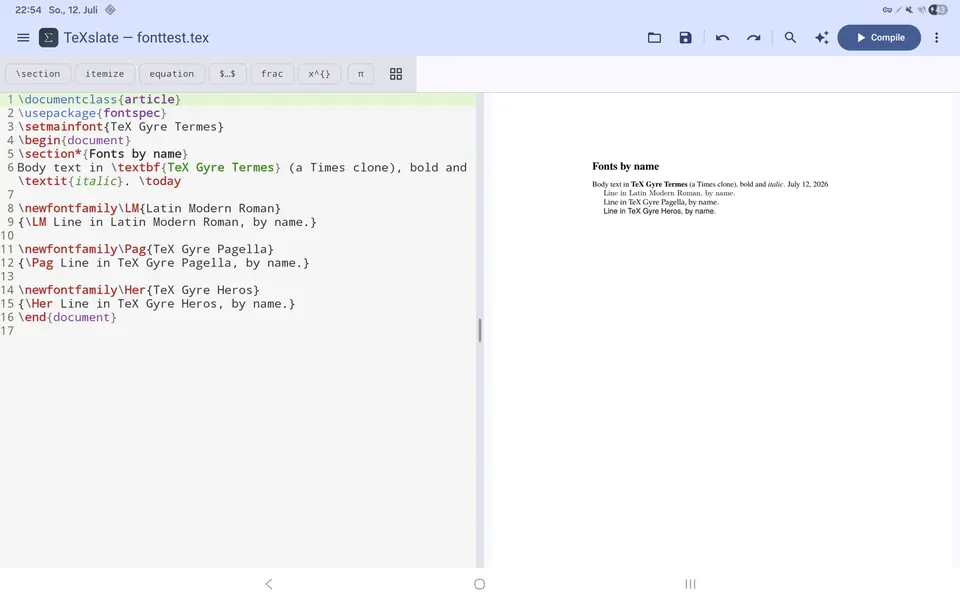Tap the Android back navigation button
Screen dimensions: 960x599
(269, 584)
